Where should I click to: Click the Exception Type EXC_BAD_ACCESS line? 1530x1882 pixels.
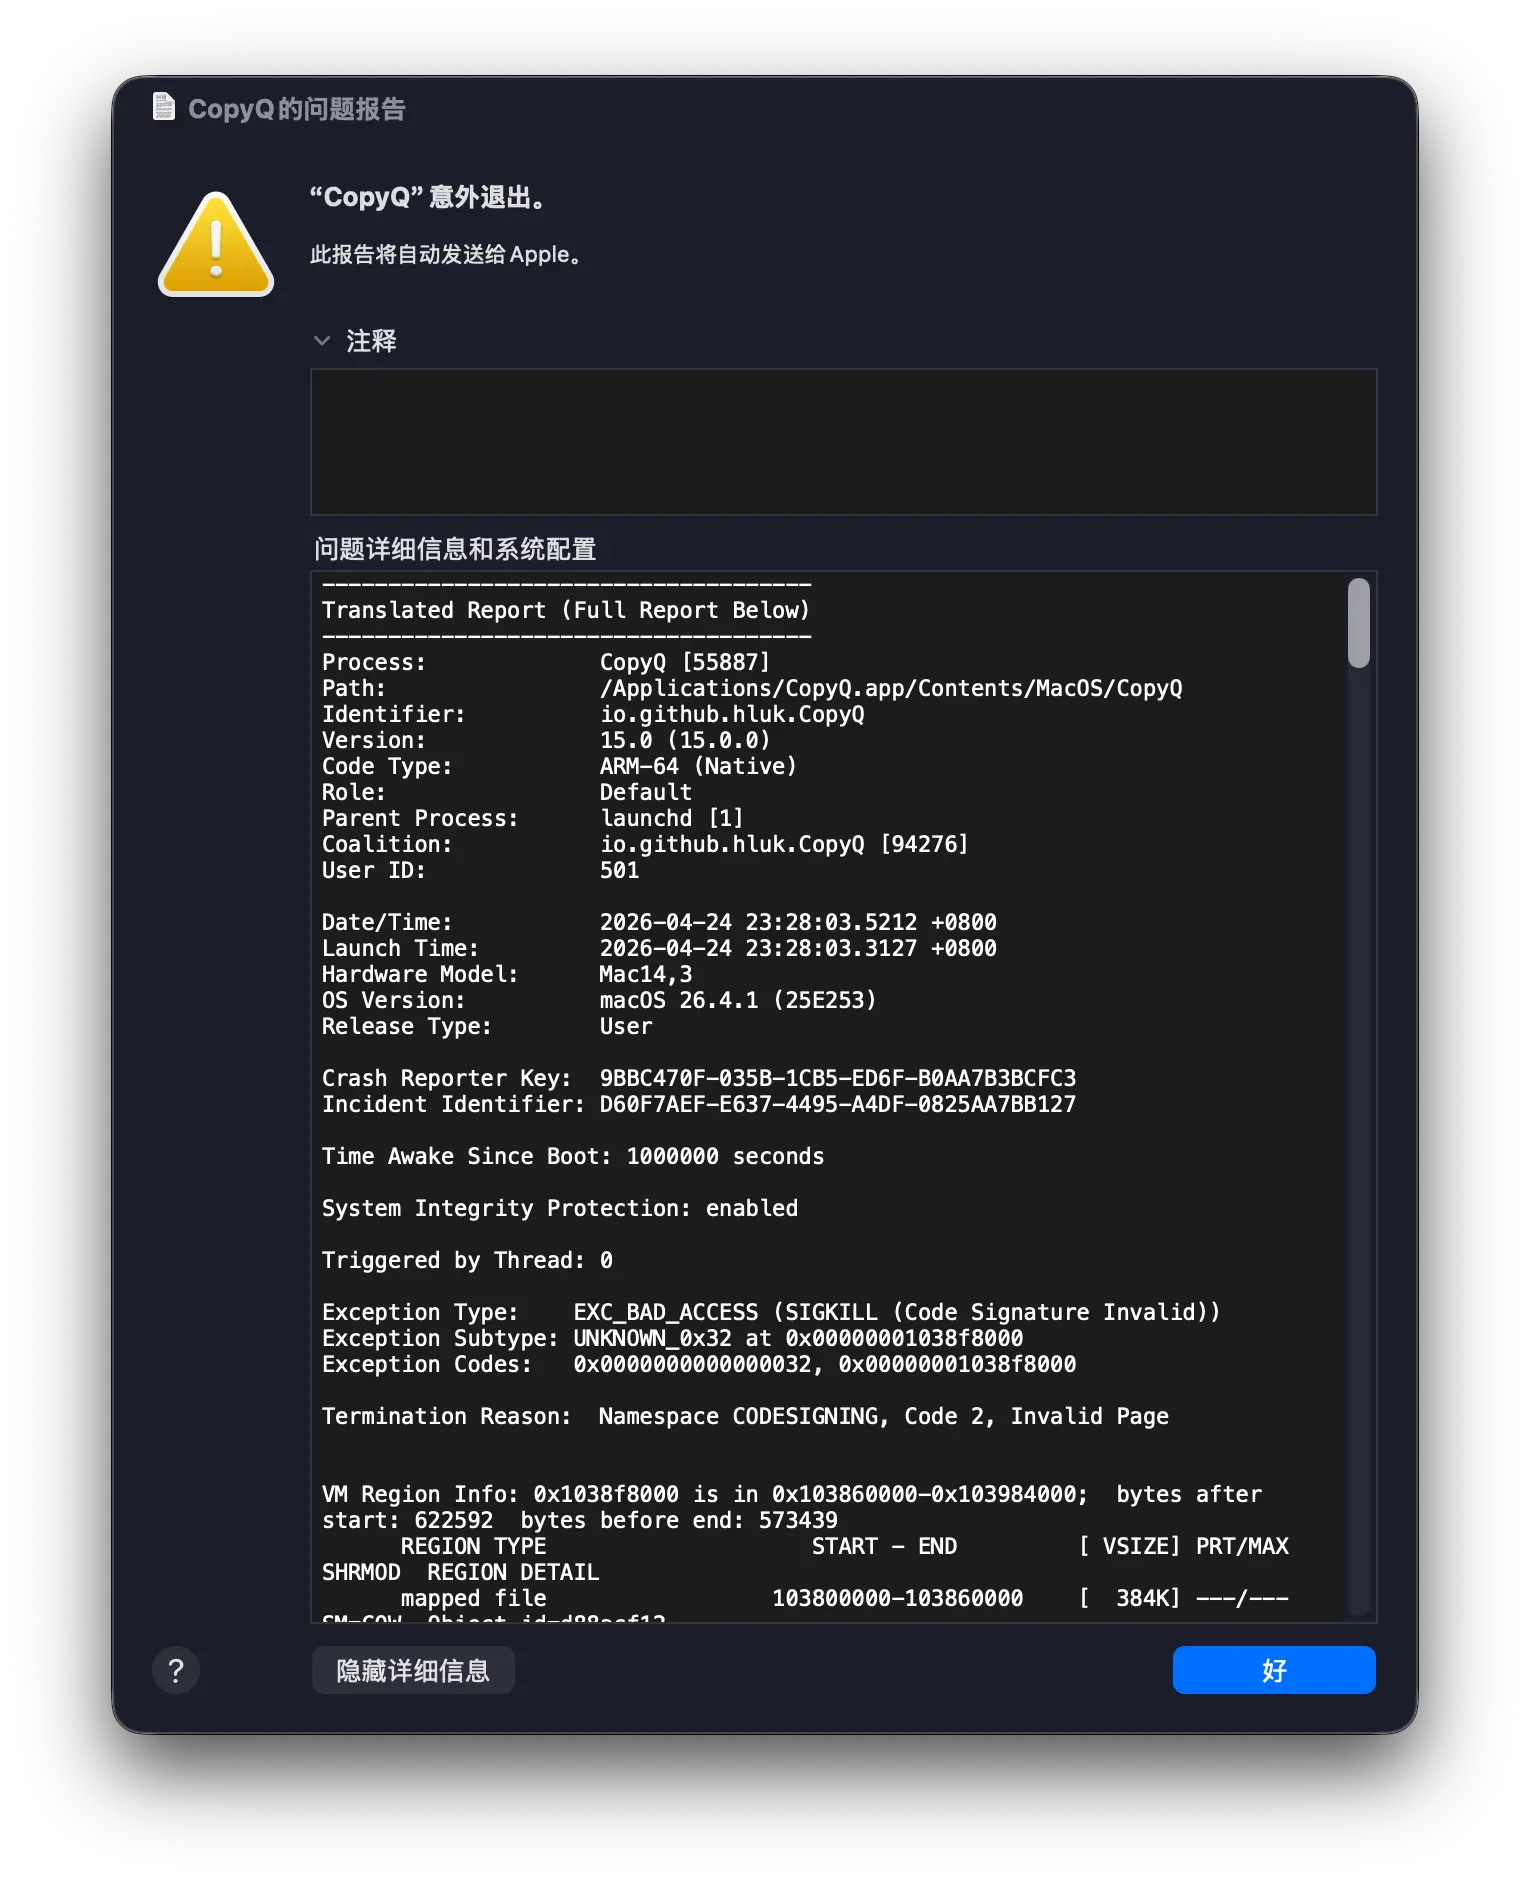click(x=771, y=1312)
